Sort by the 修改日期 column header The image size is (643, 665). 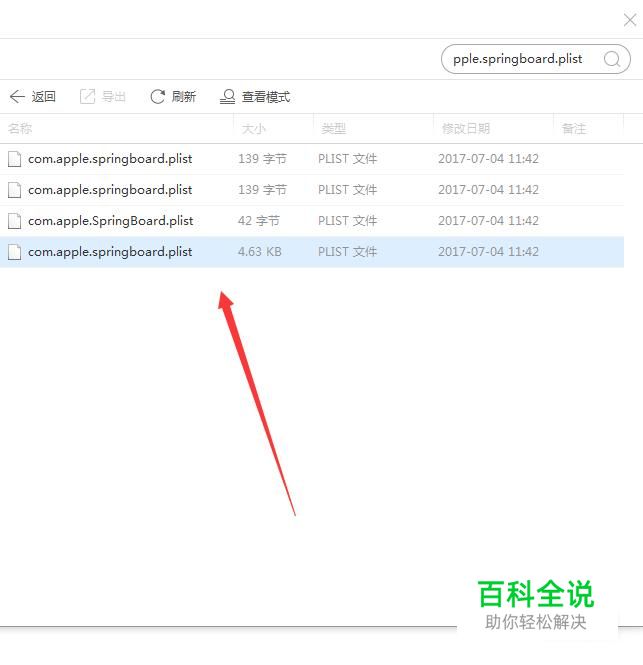(466, 128)
